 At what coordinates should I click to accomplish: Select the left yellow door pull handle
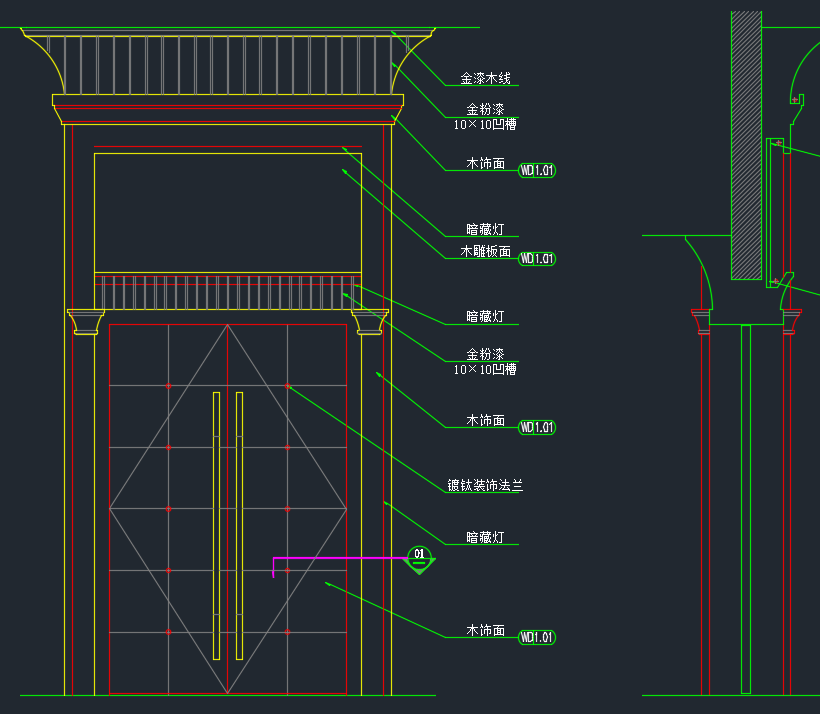click(x=217, y=526)
